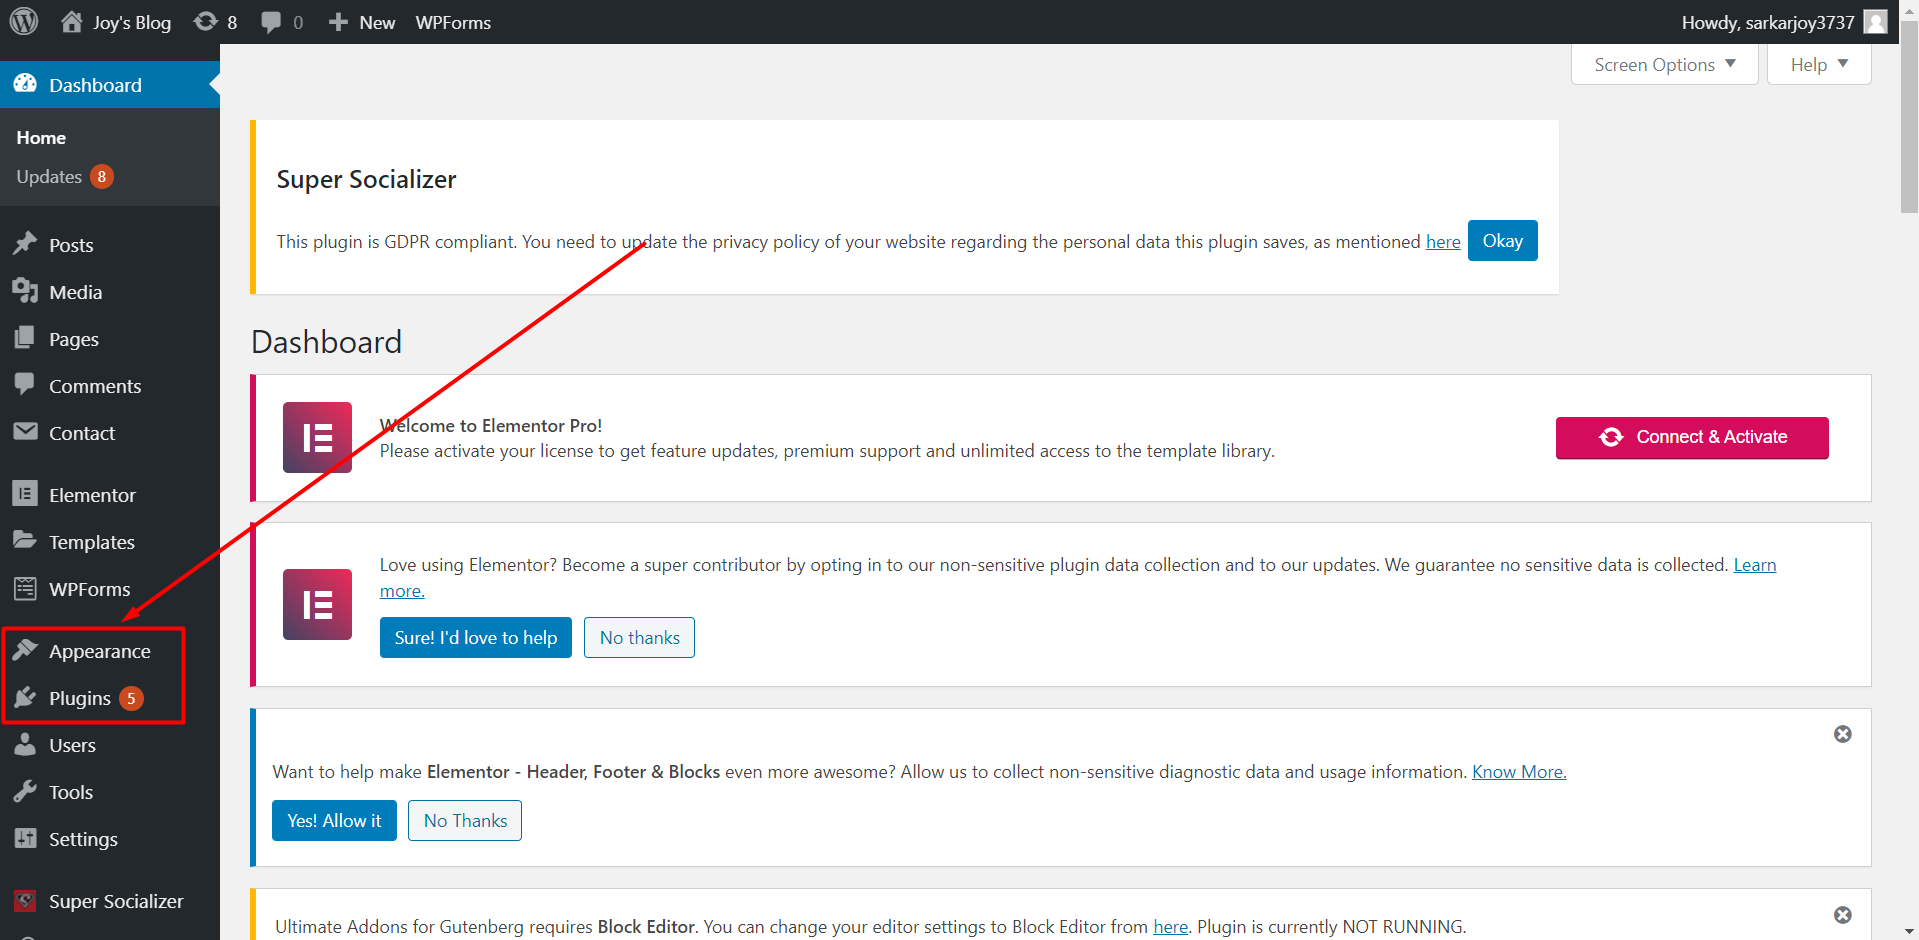The width and height of the screenshot is (1919, 940).
Task: Open the Appearance menu
Action: pyautogui.click(x=99, y=650)
